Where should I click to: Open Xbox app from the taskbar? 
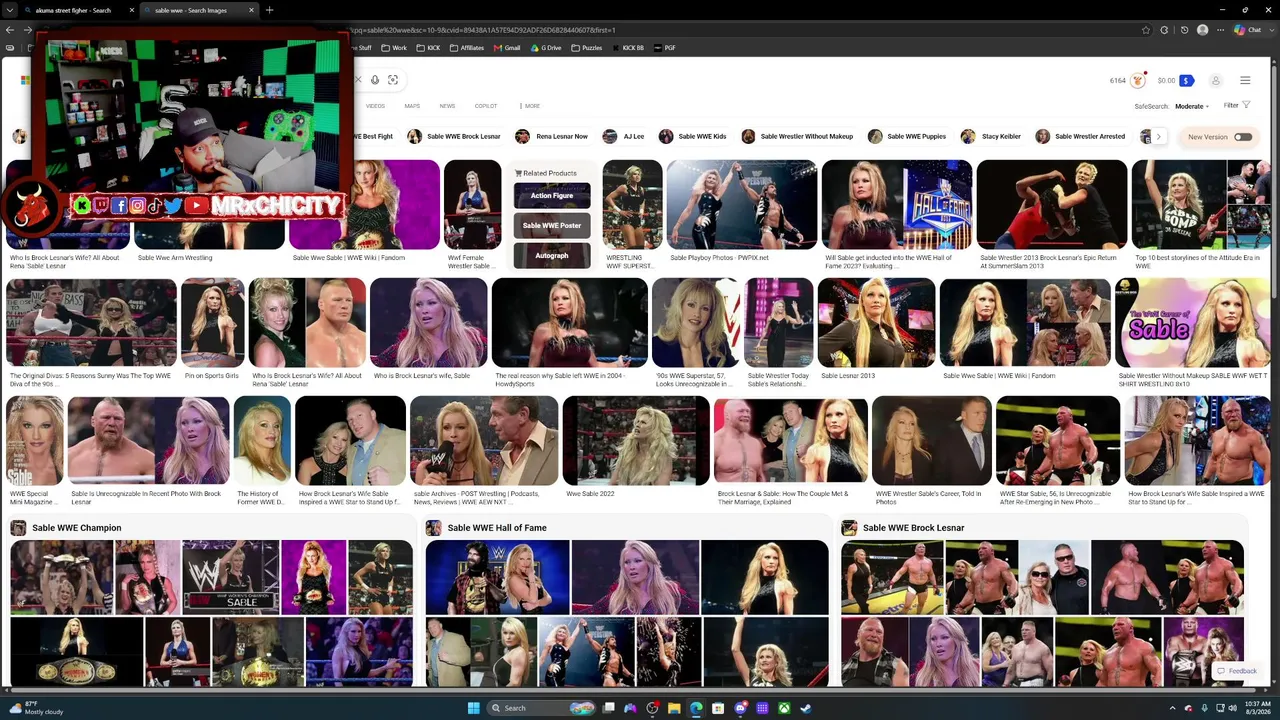[784, 708]
